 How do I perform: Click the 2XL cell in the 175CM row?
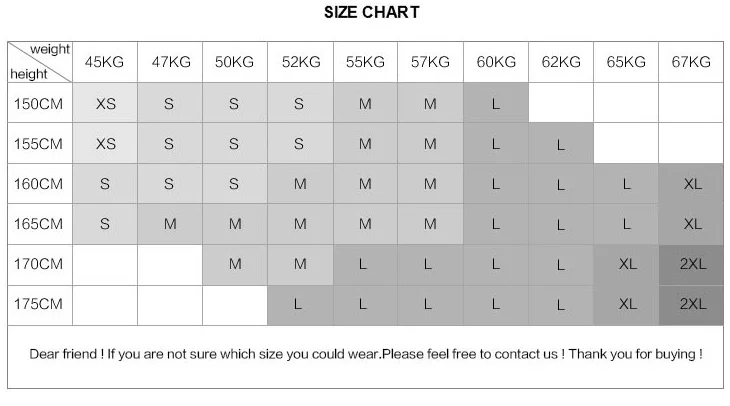691,304
